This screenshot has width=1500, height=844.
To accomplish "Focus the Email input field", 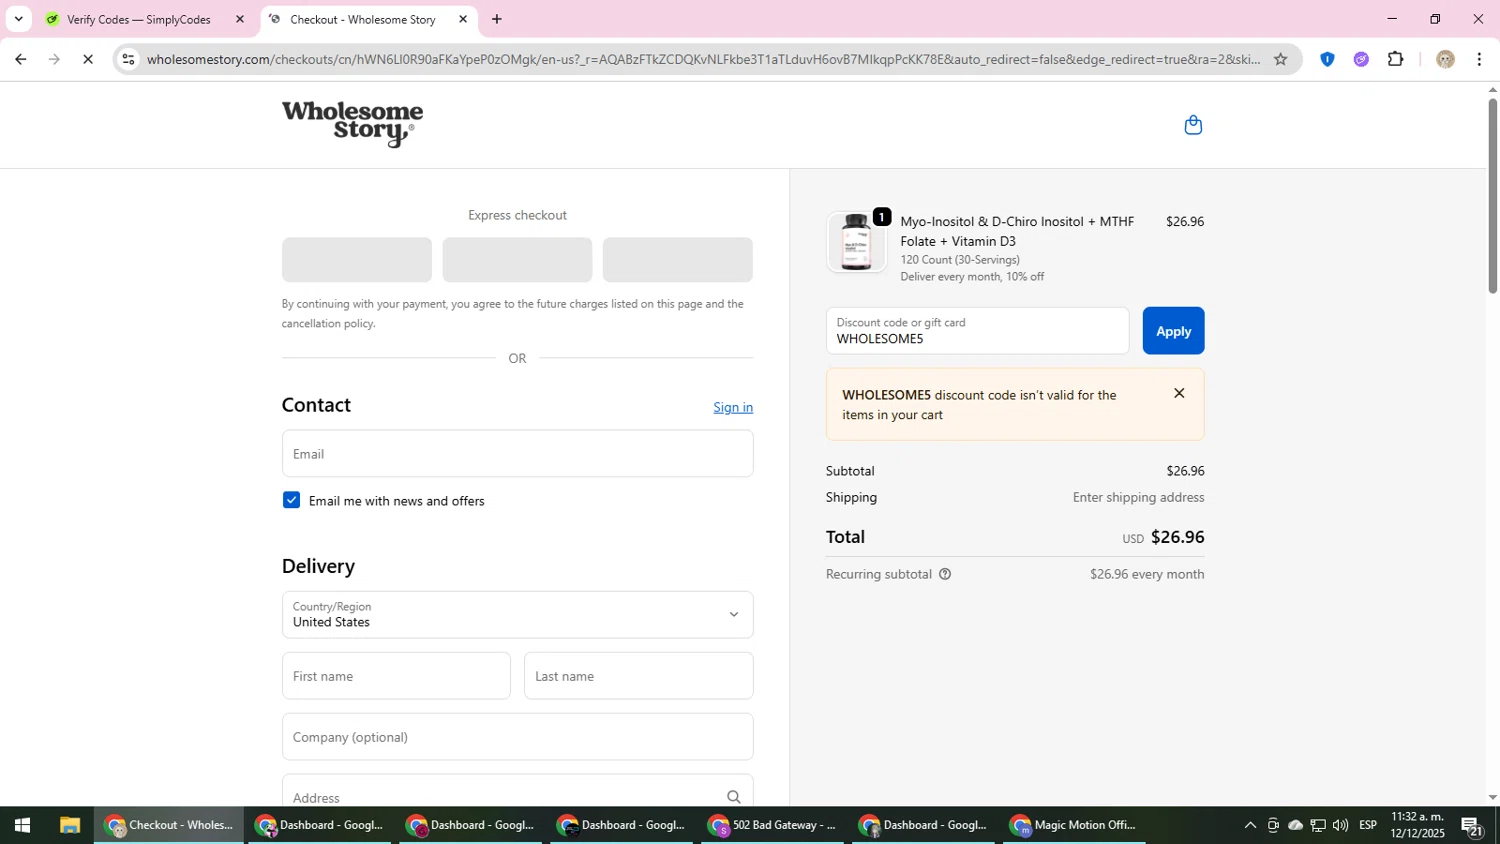I will click(517, 454).
